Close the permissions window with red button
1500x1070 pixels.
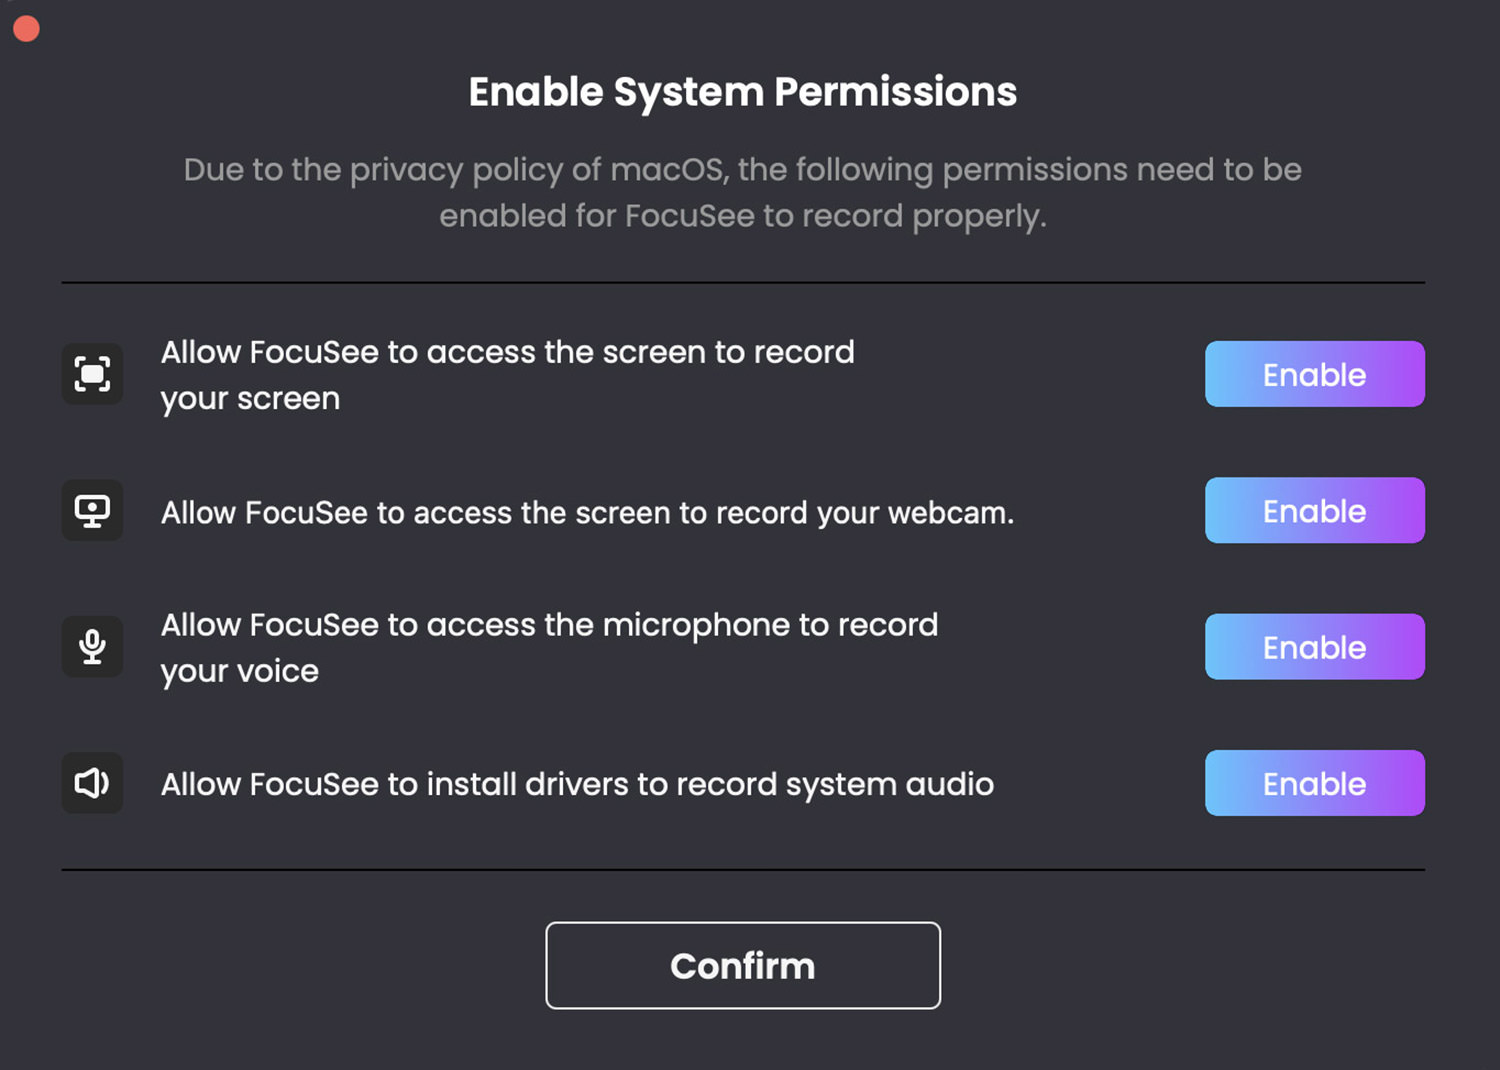[x=26, y=29]
